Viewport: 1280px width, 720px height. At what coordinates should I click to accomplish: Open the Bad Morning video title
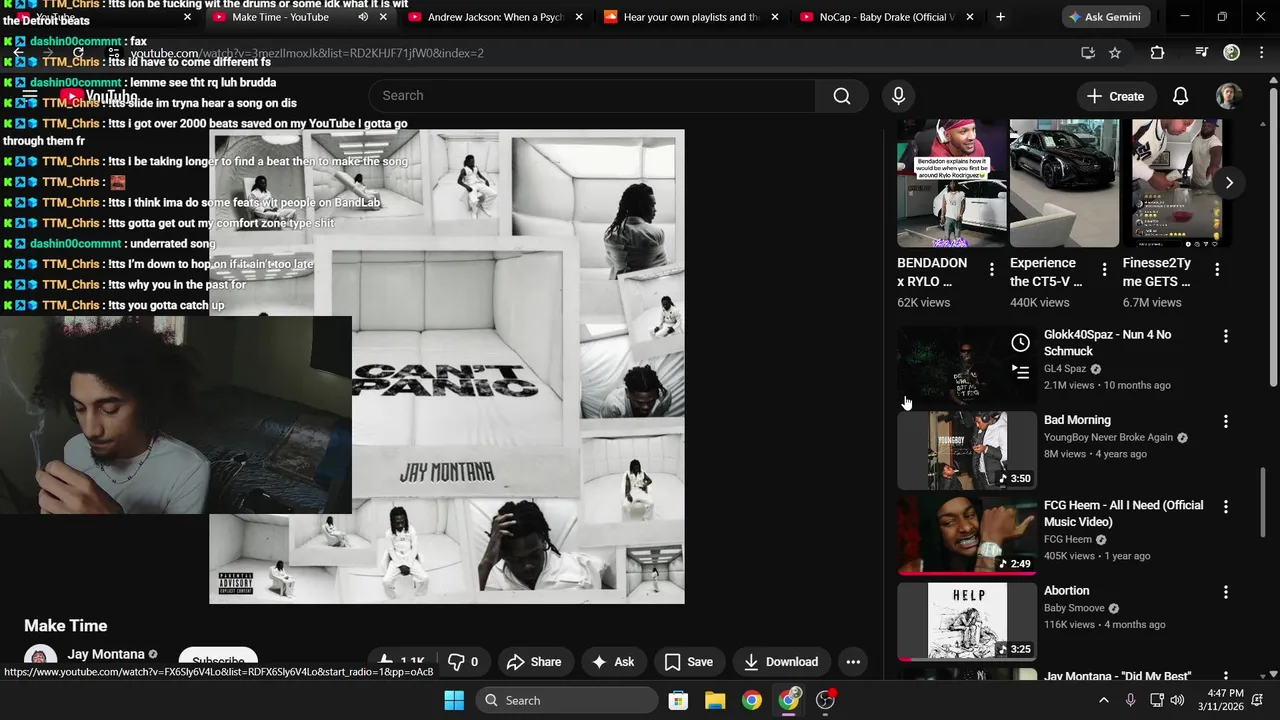1077,420
